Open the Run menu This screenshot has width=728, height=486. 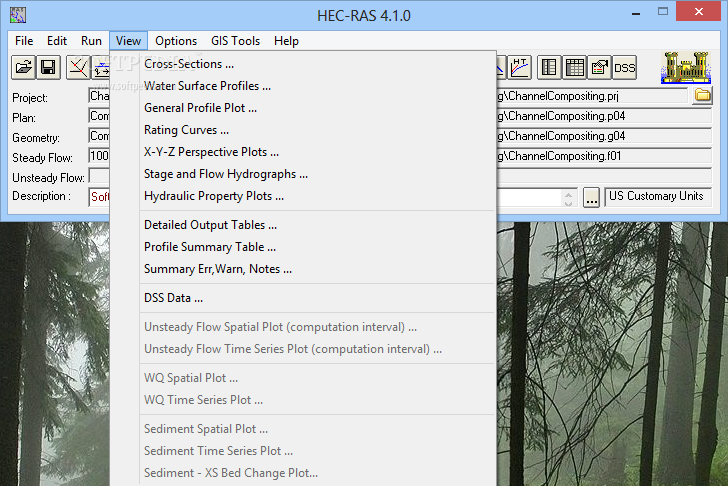coord(91,41)
